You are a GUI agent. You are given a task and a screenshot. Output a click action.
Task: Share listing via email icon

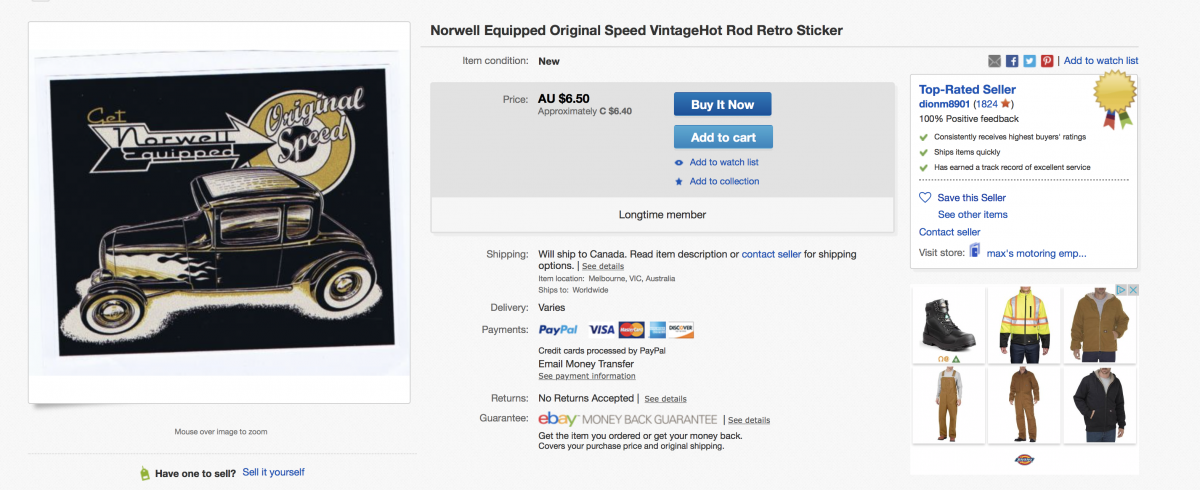[x=994, y=61]
